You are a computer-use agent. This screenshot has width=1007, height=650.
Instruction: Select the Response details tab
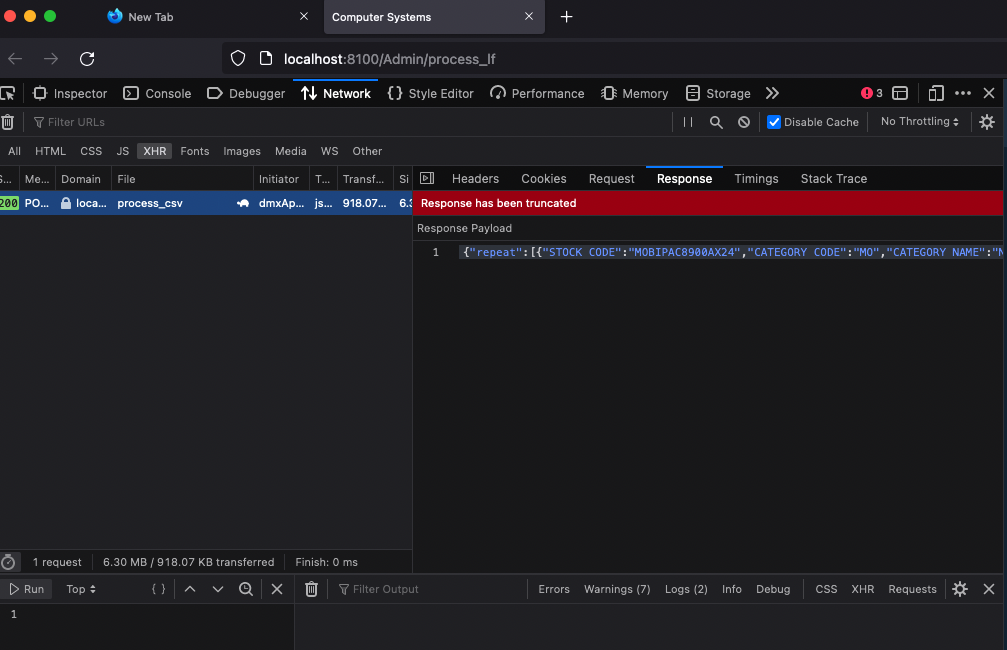point(684,179)
